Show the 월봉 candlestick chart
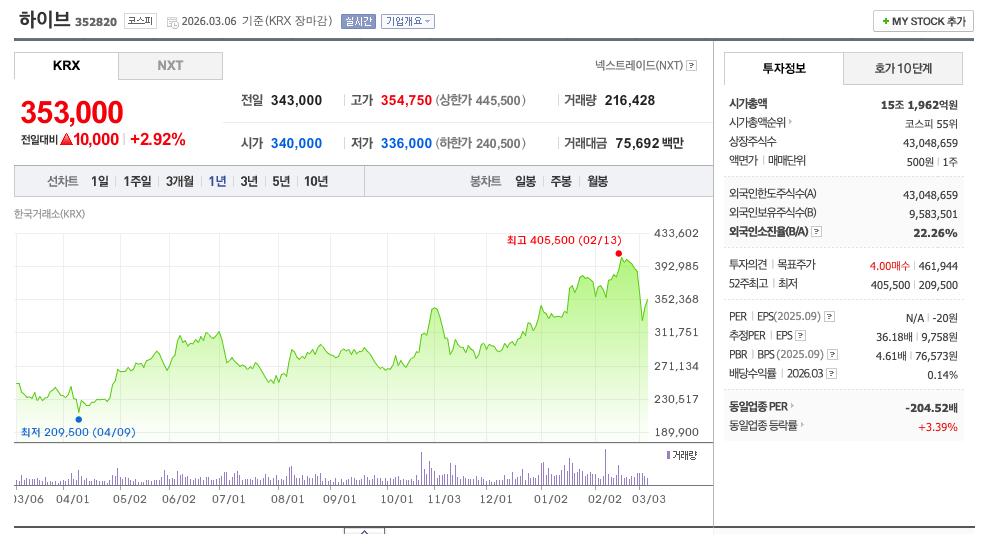This screenshot has height=534, width=990. pos(597,182)
